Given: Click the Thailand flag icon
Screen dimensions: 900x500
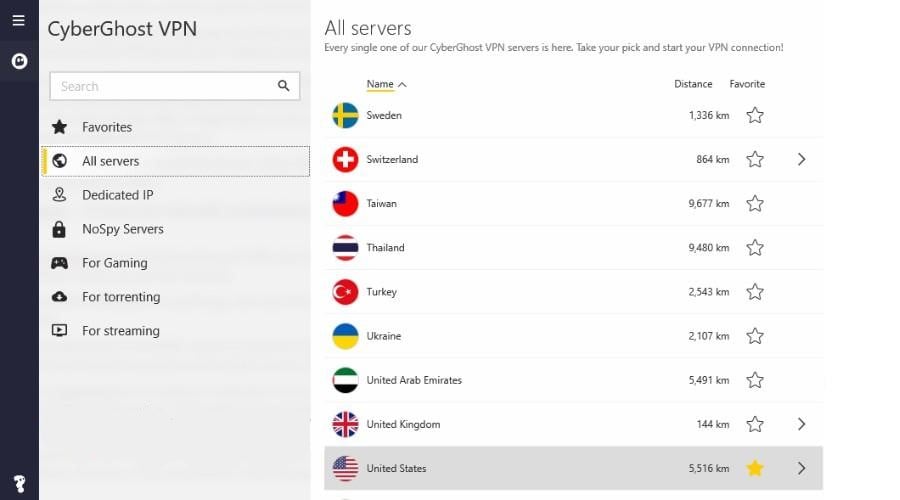Looking at the screenshot, I should pyautogui.click(x=345, y=248).
